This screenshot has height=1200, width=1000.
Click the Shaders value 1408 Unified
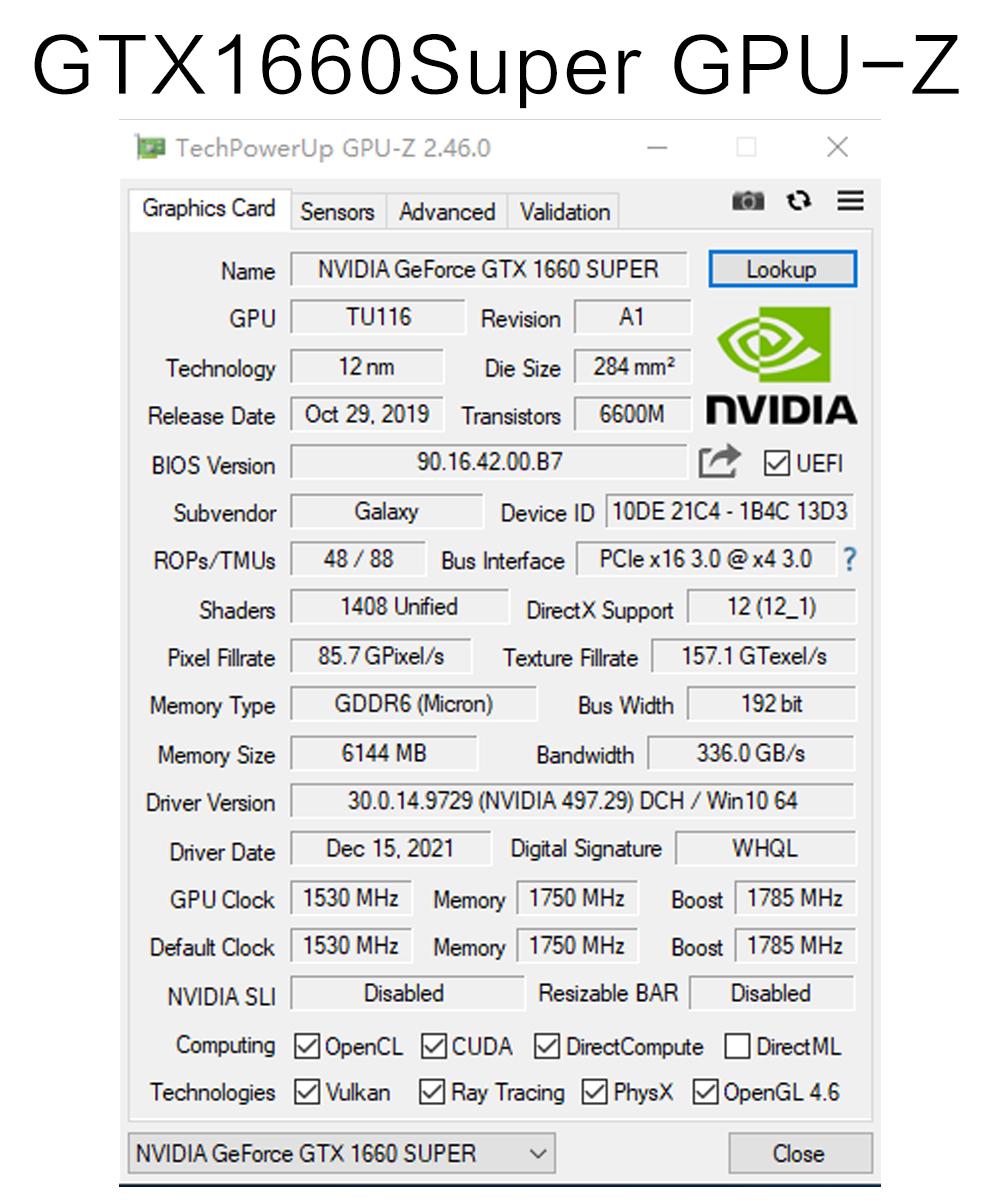click(x=399, y=606)
